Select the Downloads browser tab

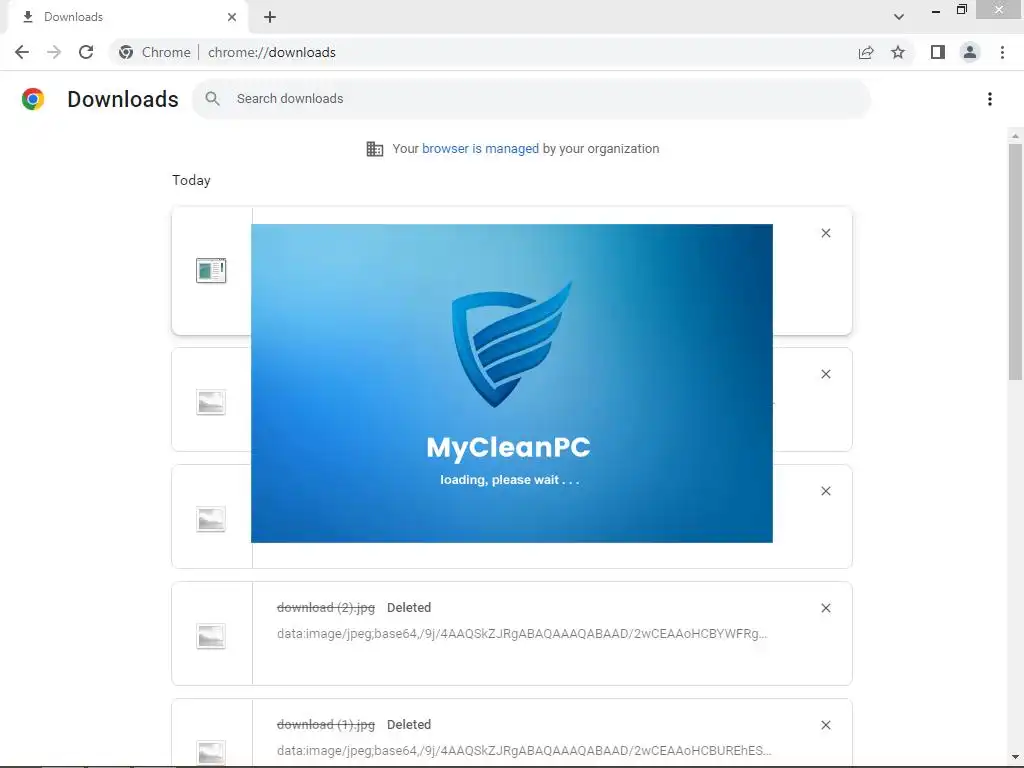click(x=127, y=17)
